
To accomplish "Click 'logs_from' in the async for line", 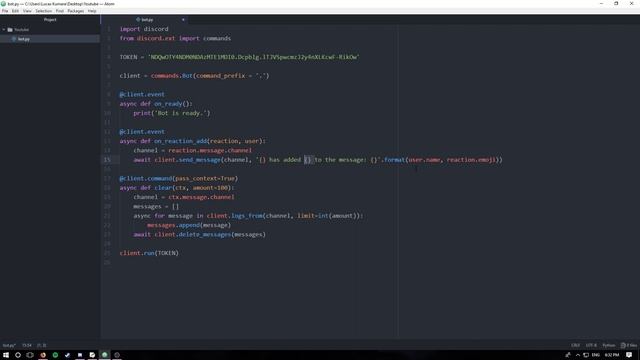I will [247, 216].
